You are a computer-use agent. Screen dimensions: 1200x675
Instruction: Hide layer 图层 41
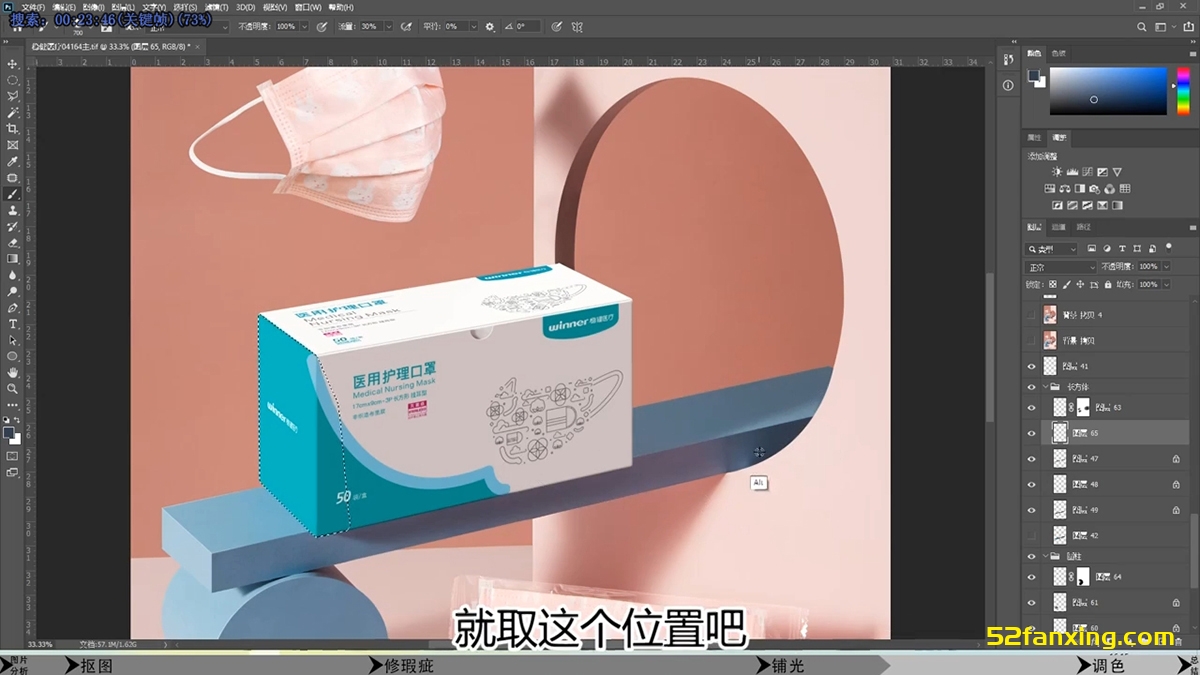(x=1032, y=367)
